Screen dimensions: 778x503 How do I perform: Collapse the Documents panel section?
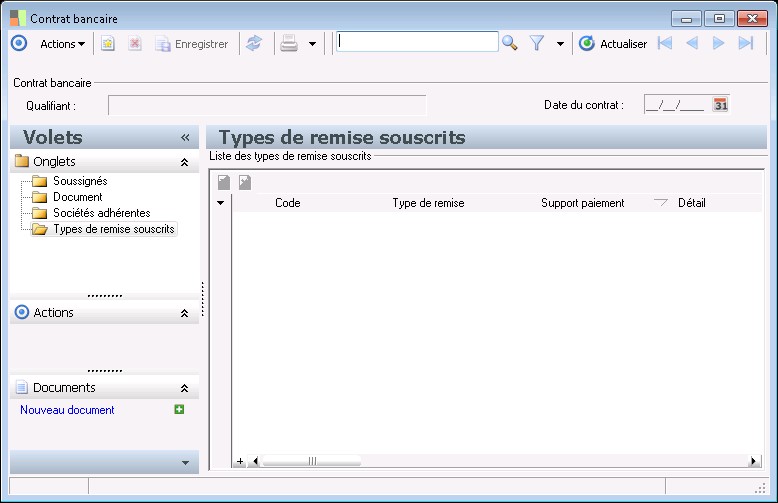click(x=185, y=388)
